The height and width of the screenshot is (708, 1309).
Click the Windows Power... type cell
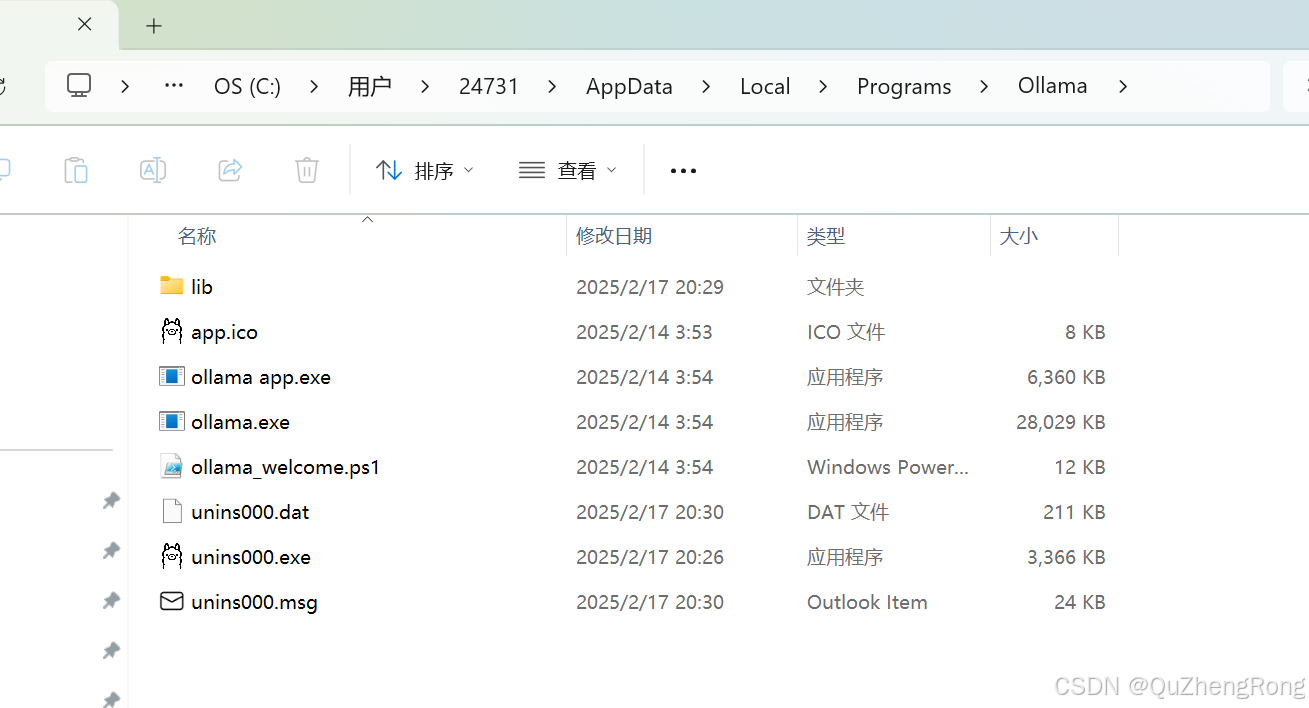(x=888, y=467)
